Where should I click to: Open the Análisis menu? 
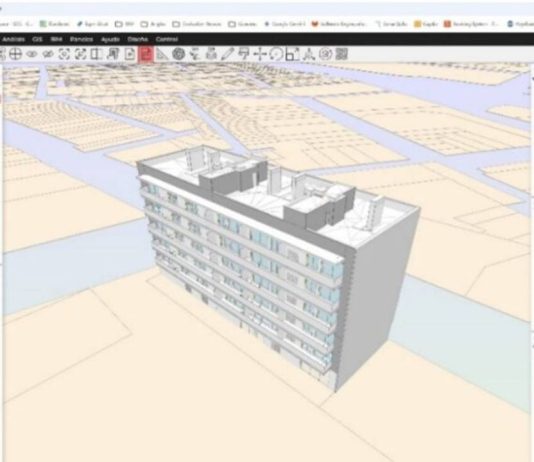[13, 39]
